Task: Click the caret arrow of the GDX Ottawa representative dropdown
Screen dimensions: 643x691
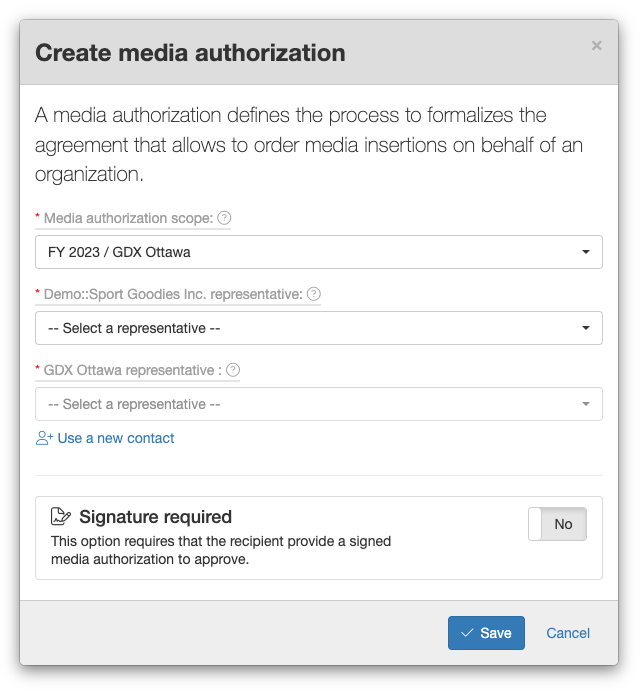Action: pos(586,404)
